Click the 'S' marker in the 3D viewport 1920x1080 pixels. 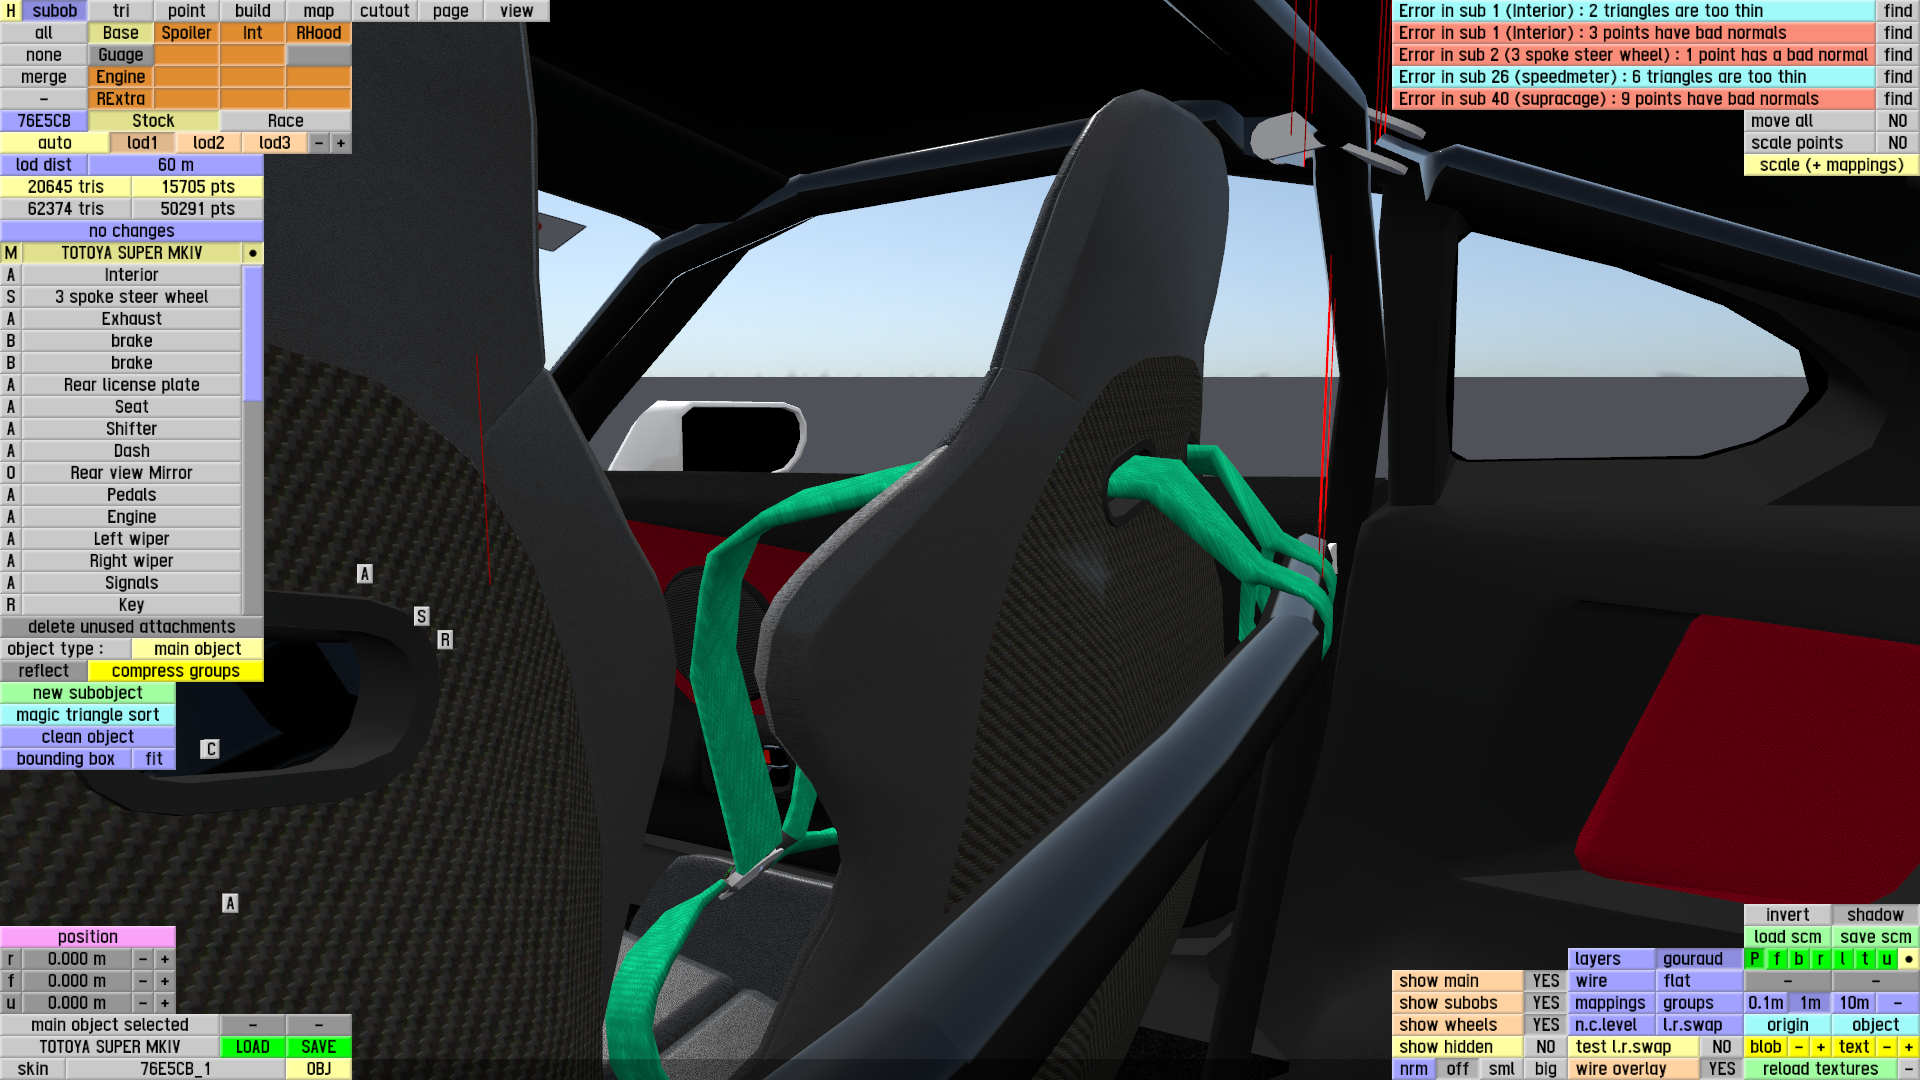(x=421, y=616)
